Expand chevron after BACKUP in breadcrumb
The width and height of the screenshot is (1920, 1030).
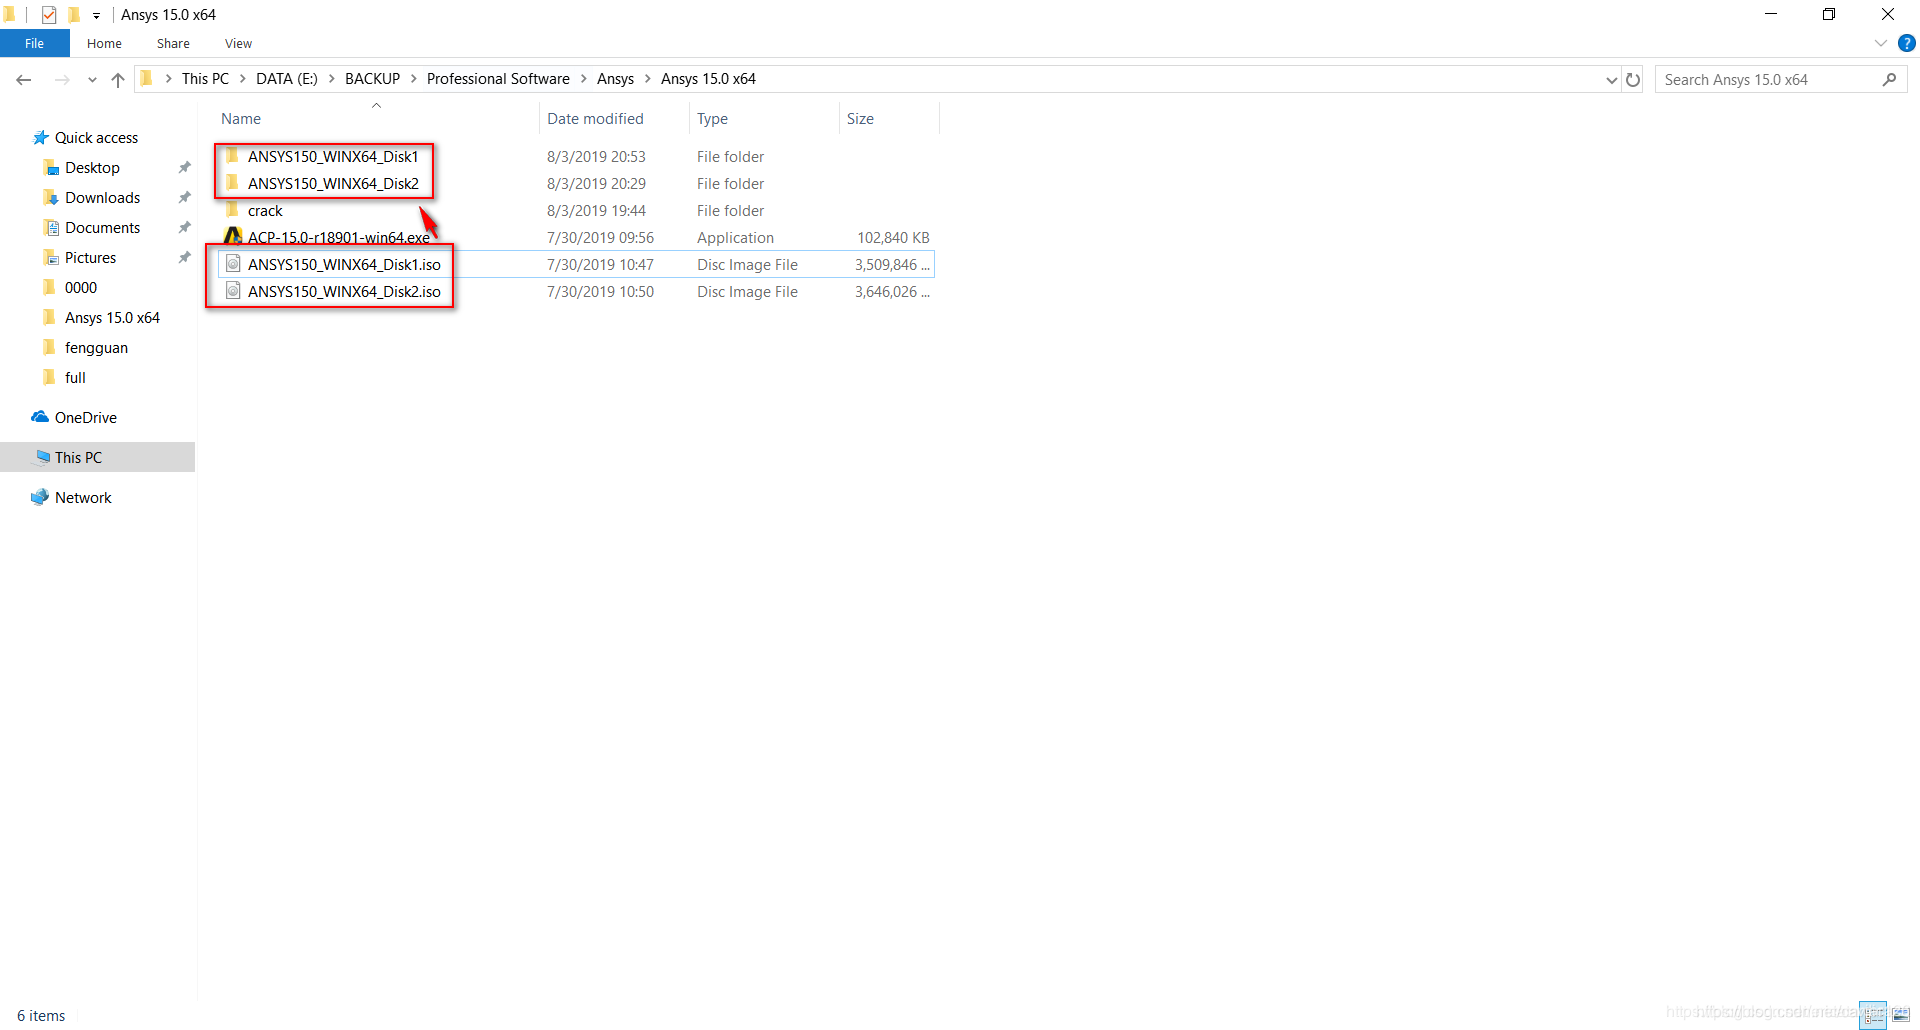pyautogui.click(x=413, y=79)
